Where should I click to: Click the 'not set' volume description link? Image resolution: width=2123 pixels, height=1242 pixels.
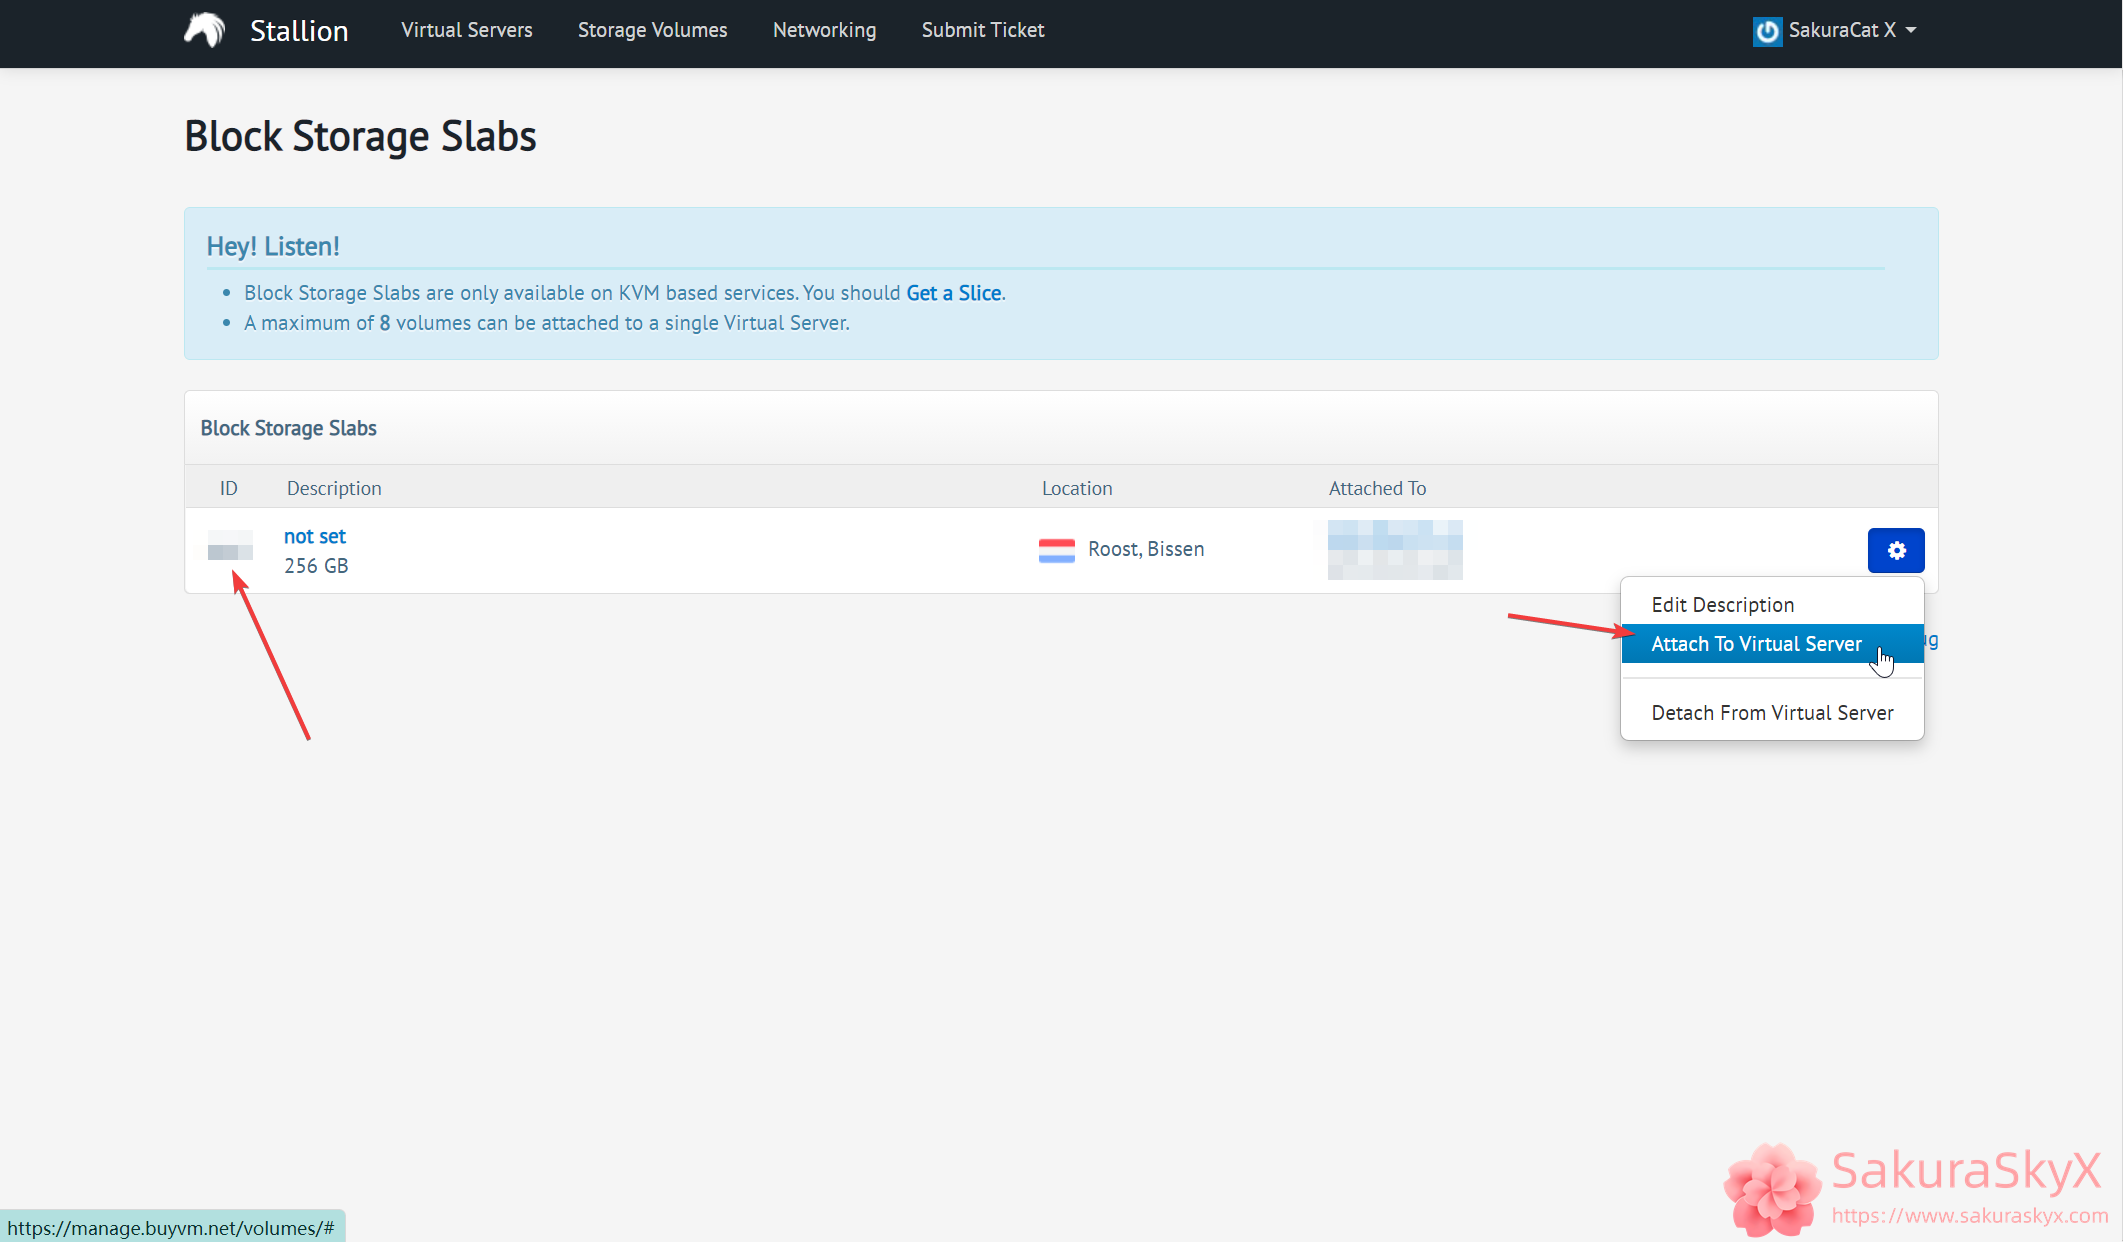click(x=314, y=536)
